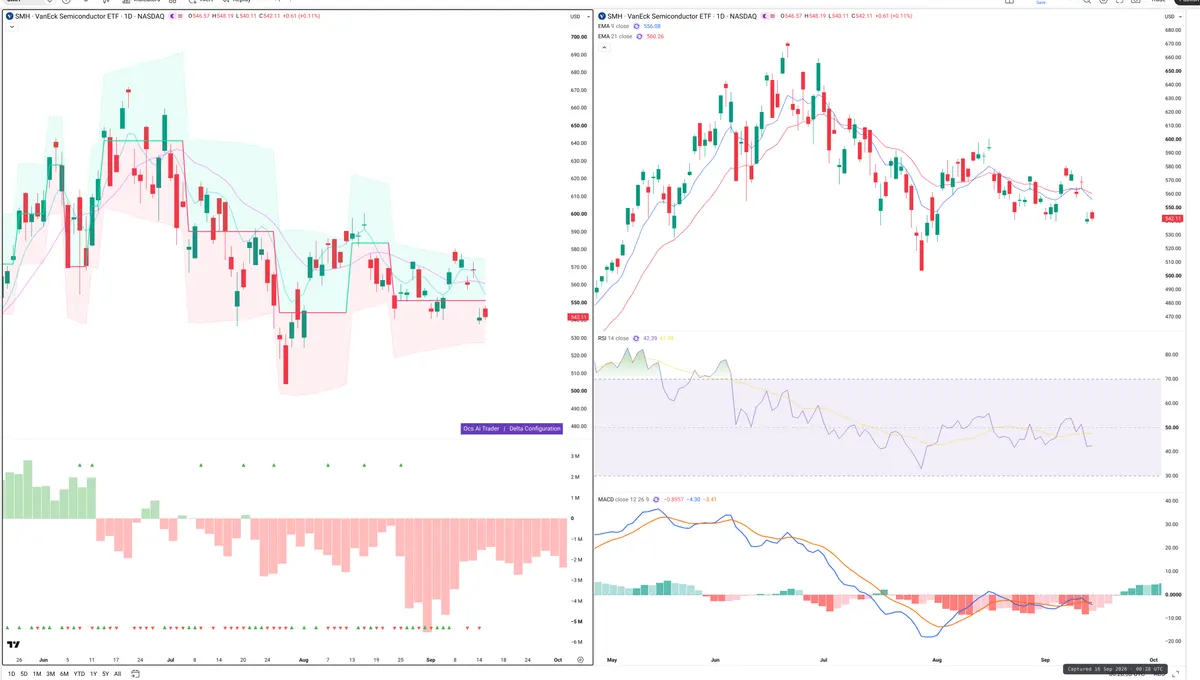Click the 542.11 price tag on left chart

coord(578,317)
